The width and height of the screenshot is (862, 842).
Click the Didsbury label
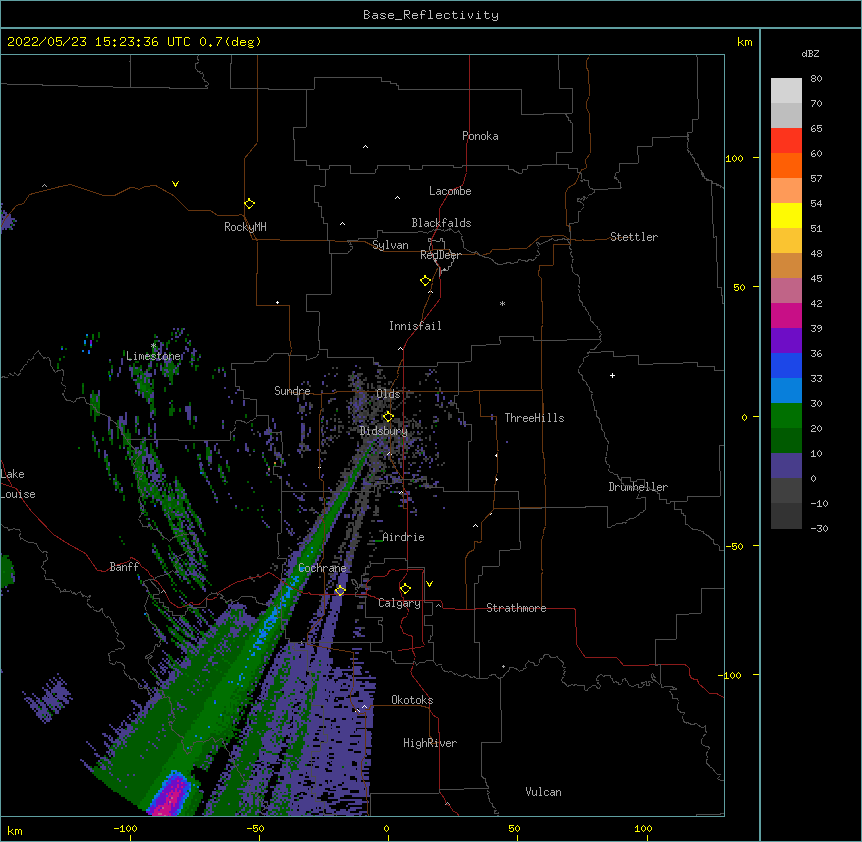[x=384, y=431]
